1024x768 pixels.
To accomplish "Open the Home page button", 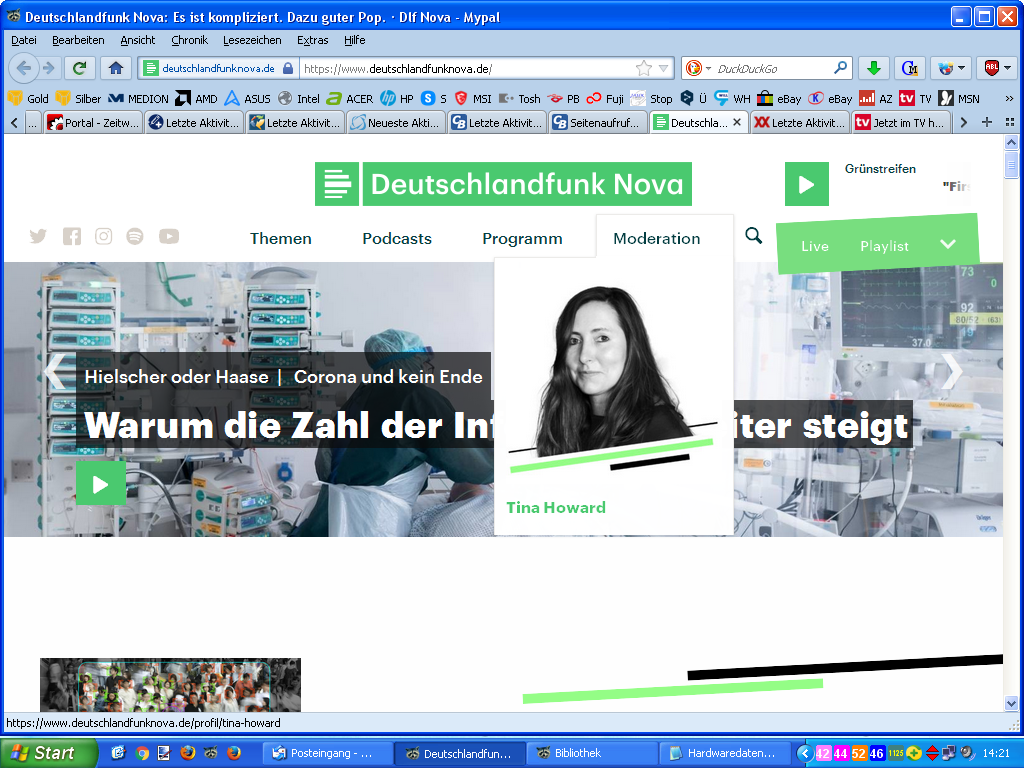I will tap(116, 68).
